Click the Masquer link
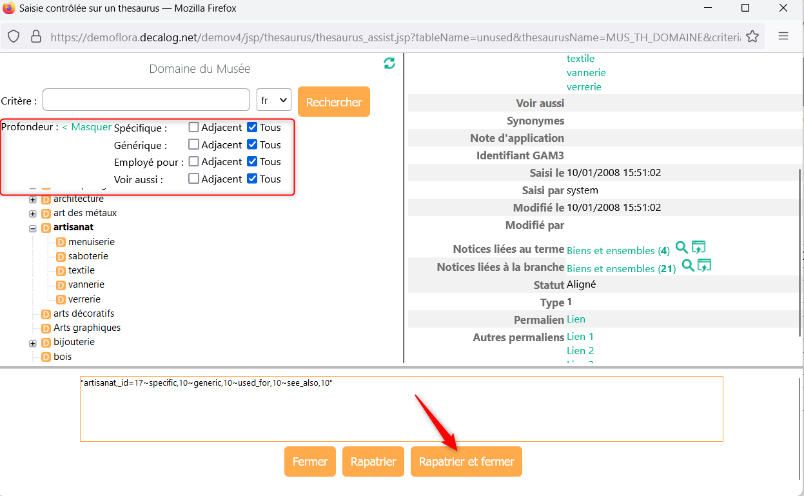 point(86,127)
